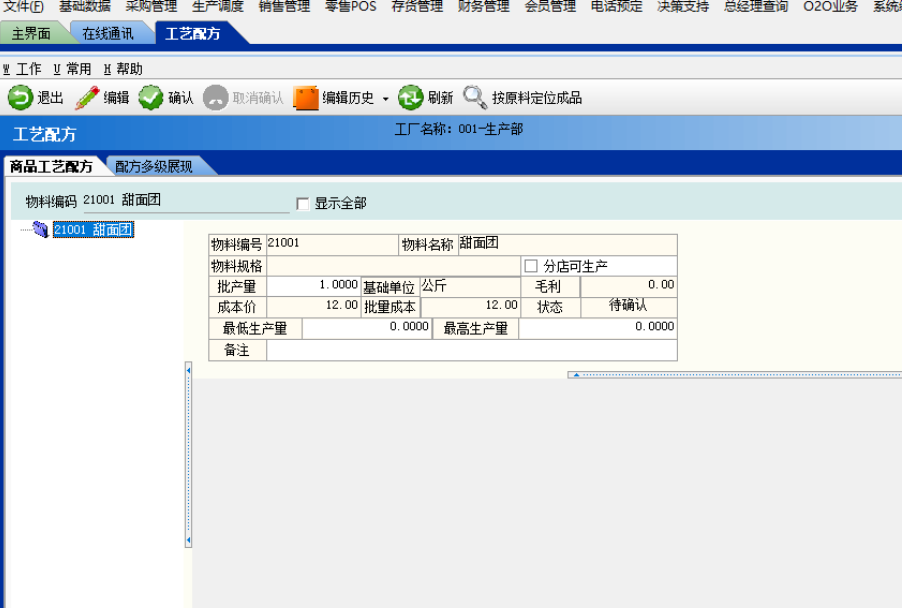
Task: Switch to the 主界面 tab
Action: click(32, 33)
